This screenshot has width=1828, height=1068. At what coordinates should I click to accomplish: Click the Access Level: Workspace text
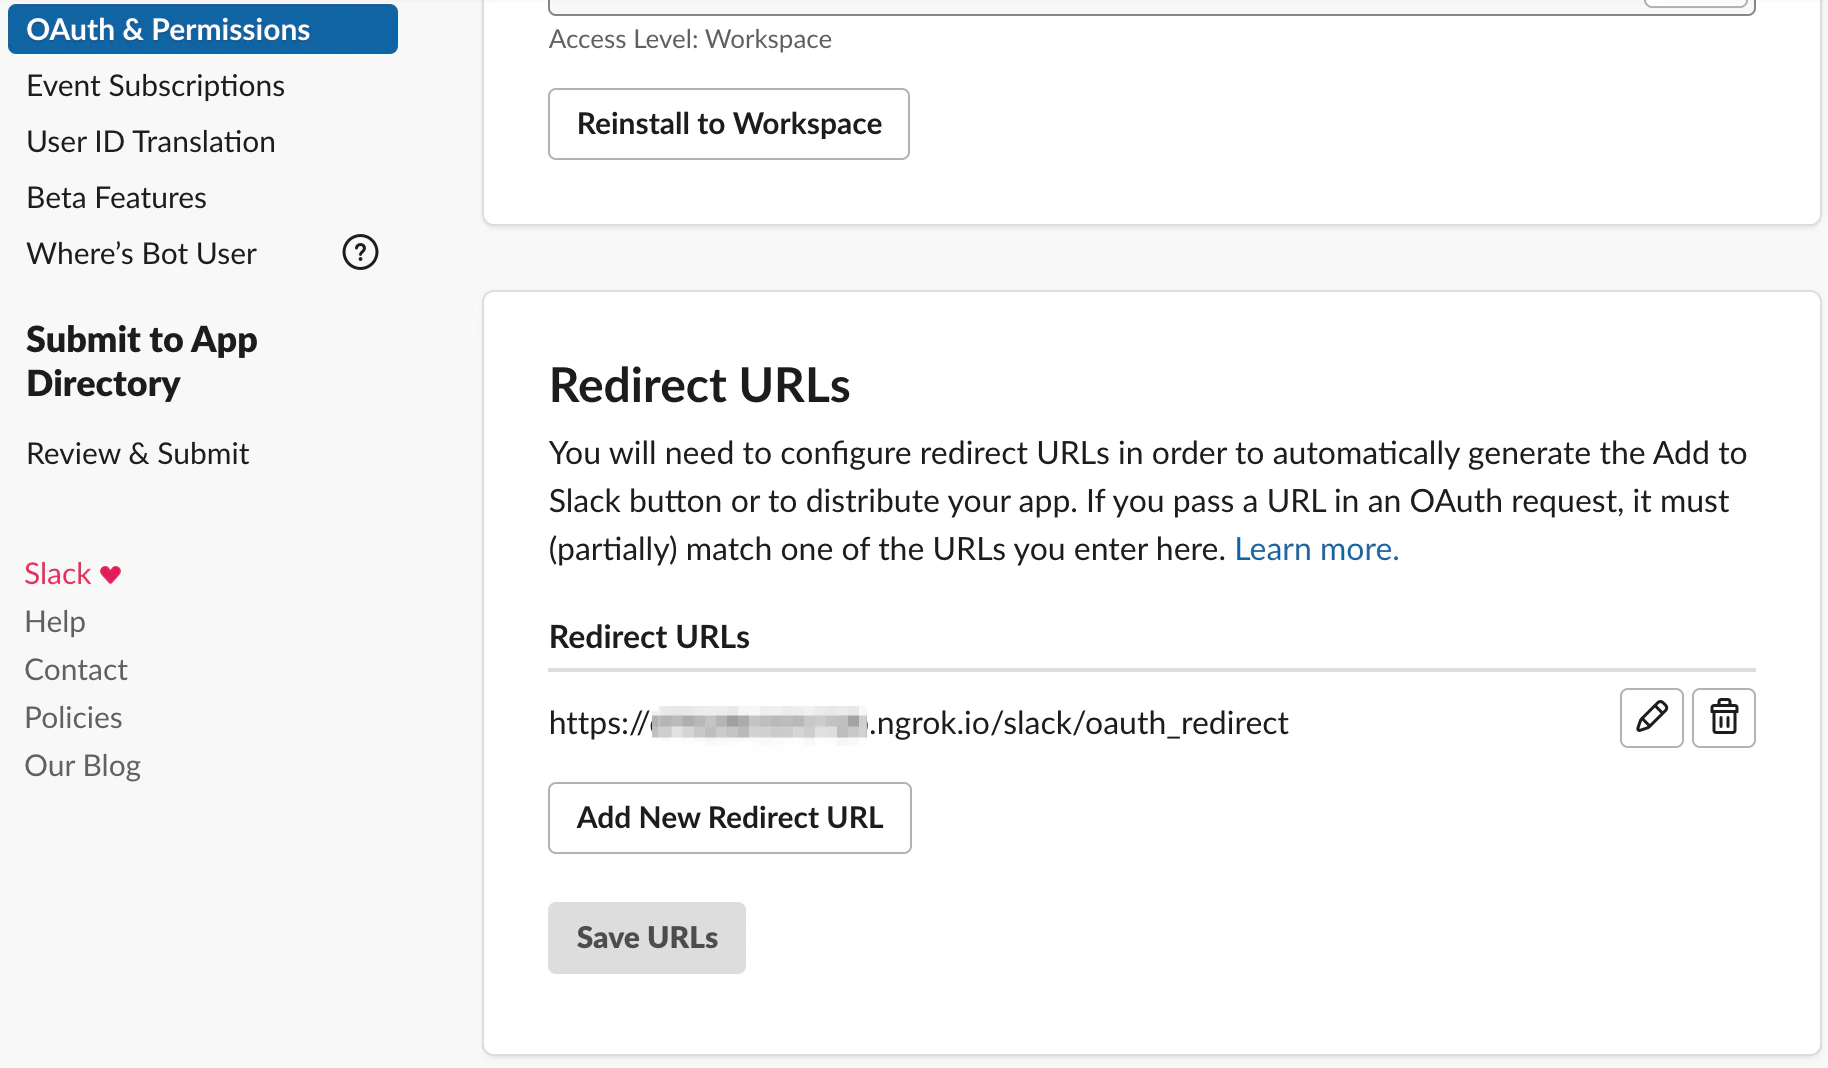(x=690, y=39)
